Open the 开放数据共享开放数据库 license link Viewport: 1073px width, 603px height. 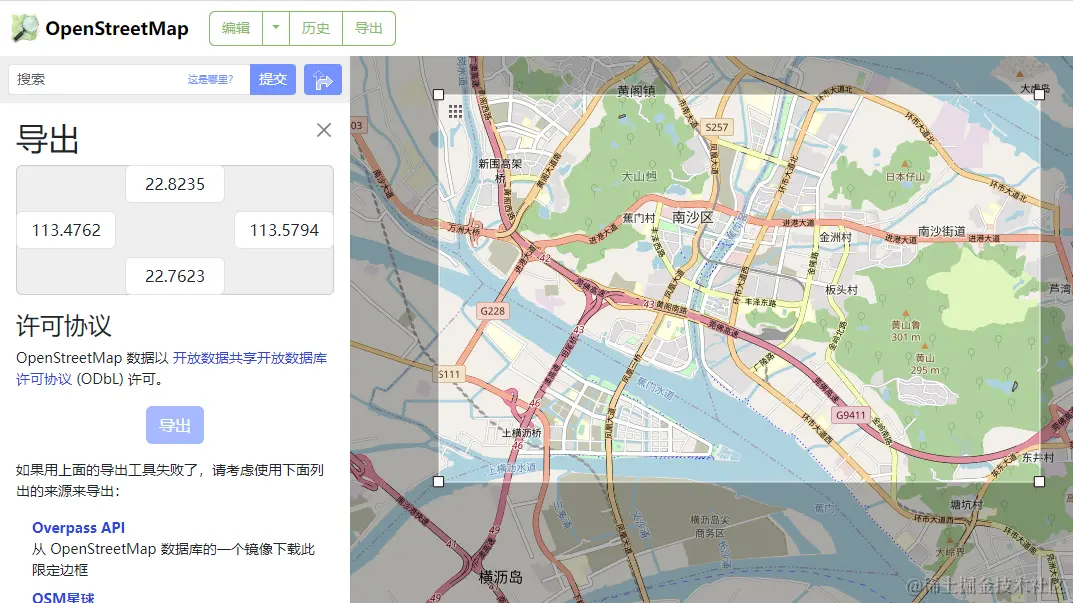(249, 358)
